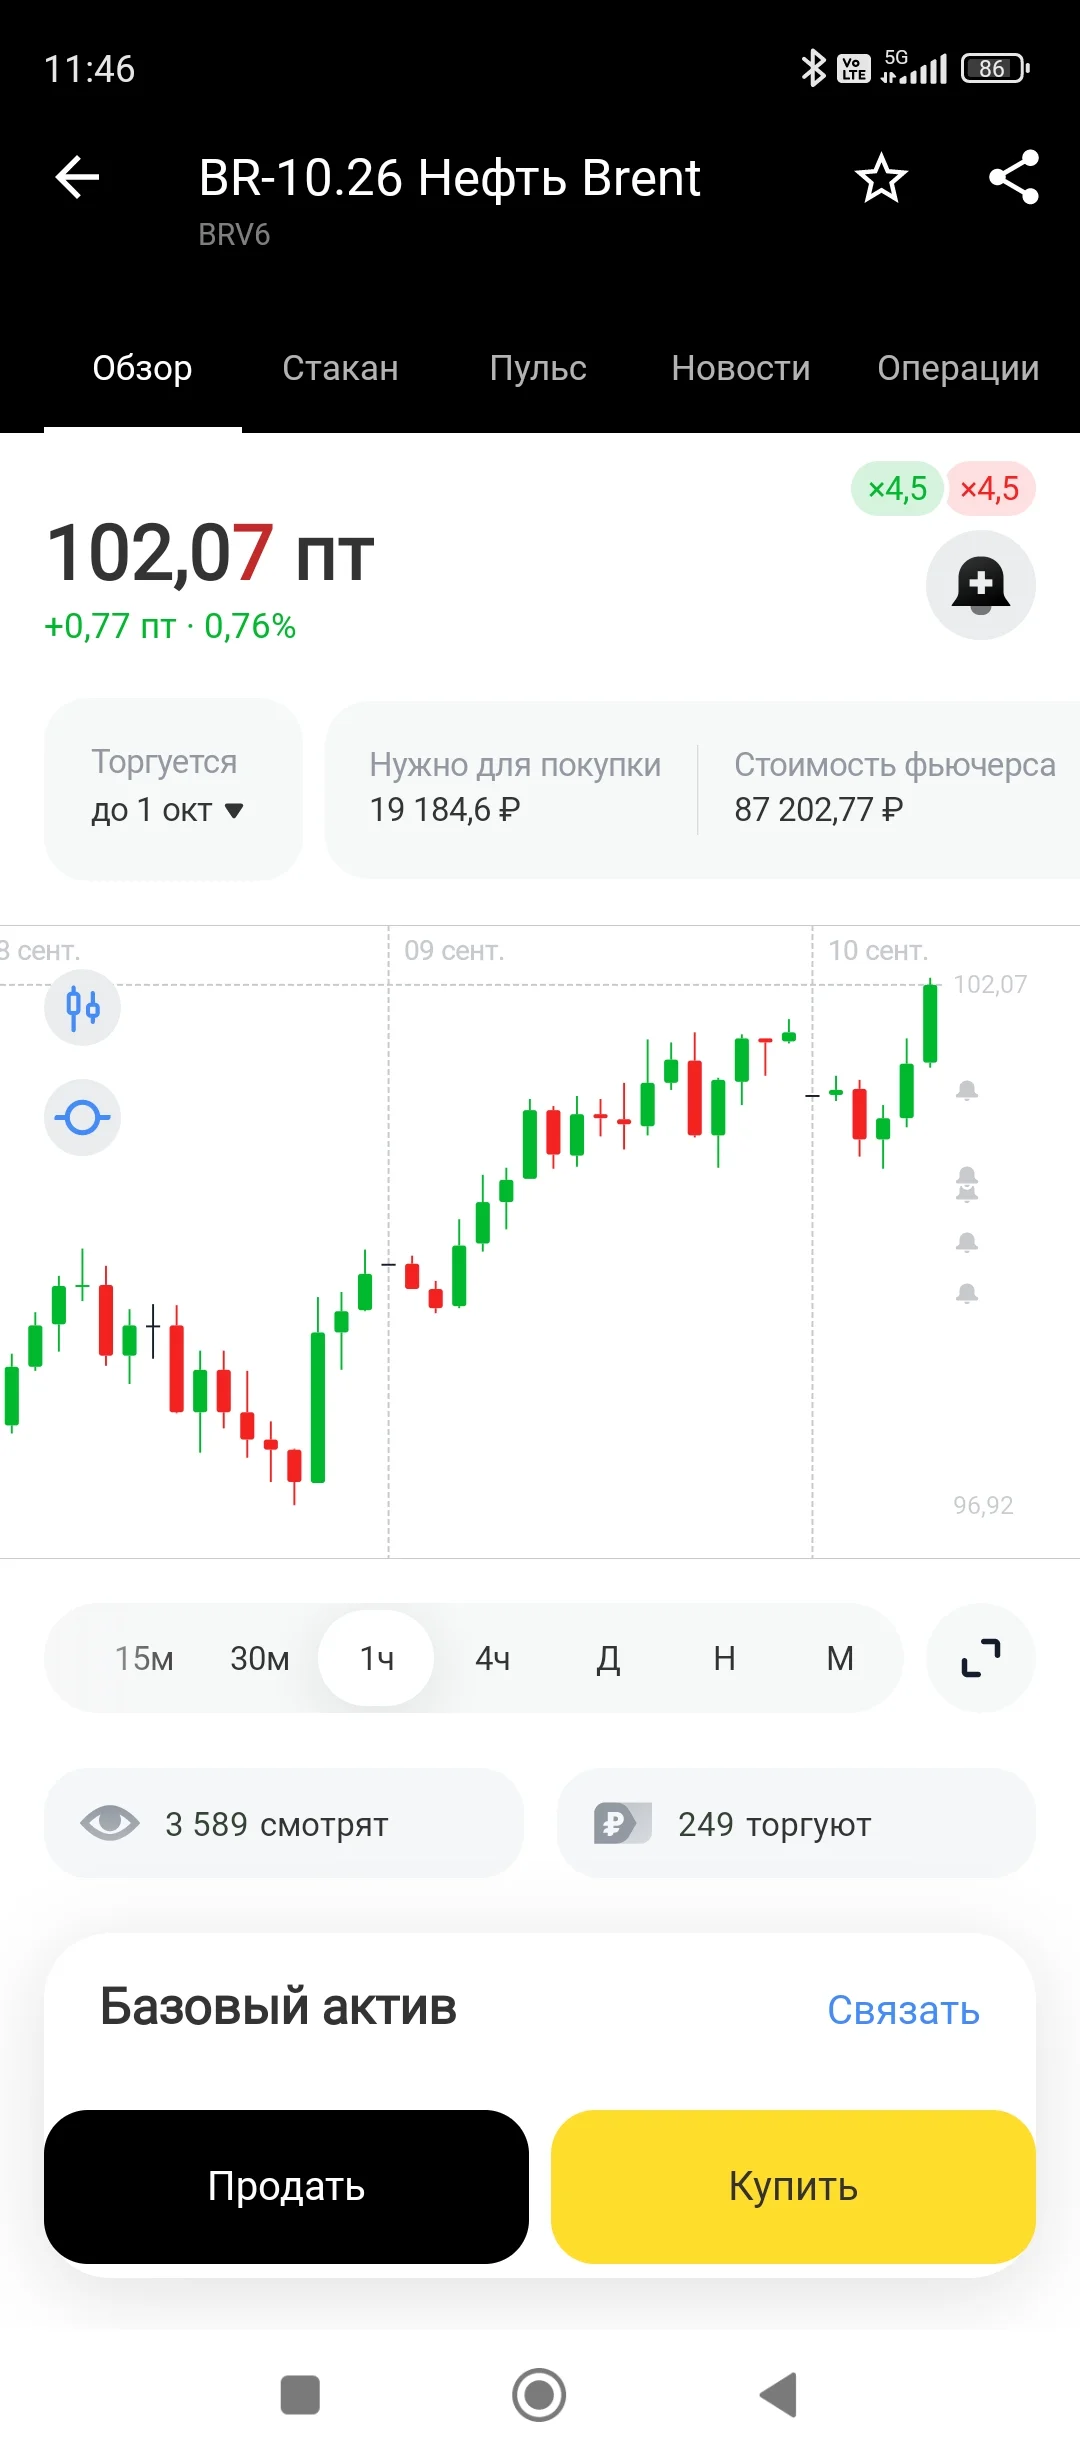Tap the +0,77 пт · 0,76% change text
The width and height of the screenshot is (1080, 2460).
tap(170, 627)
